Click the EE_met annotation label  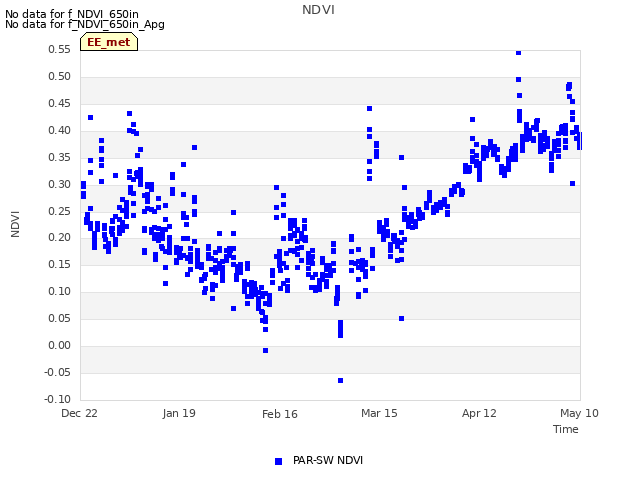point(109,42)
